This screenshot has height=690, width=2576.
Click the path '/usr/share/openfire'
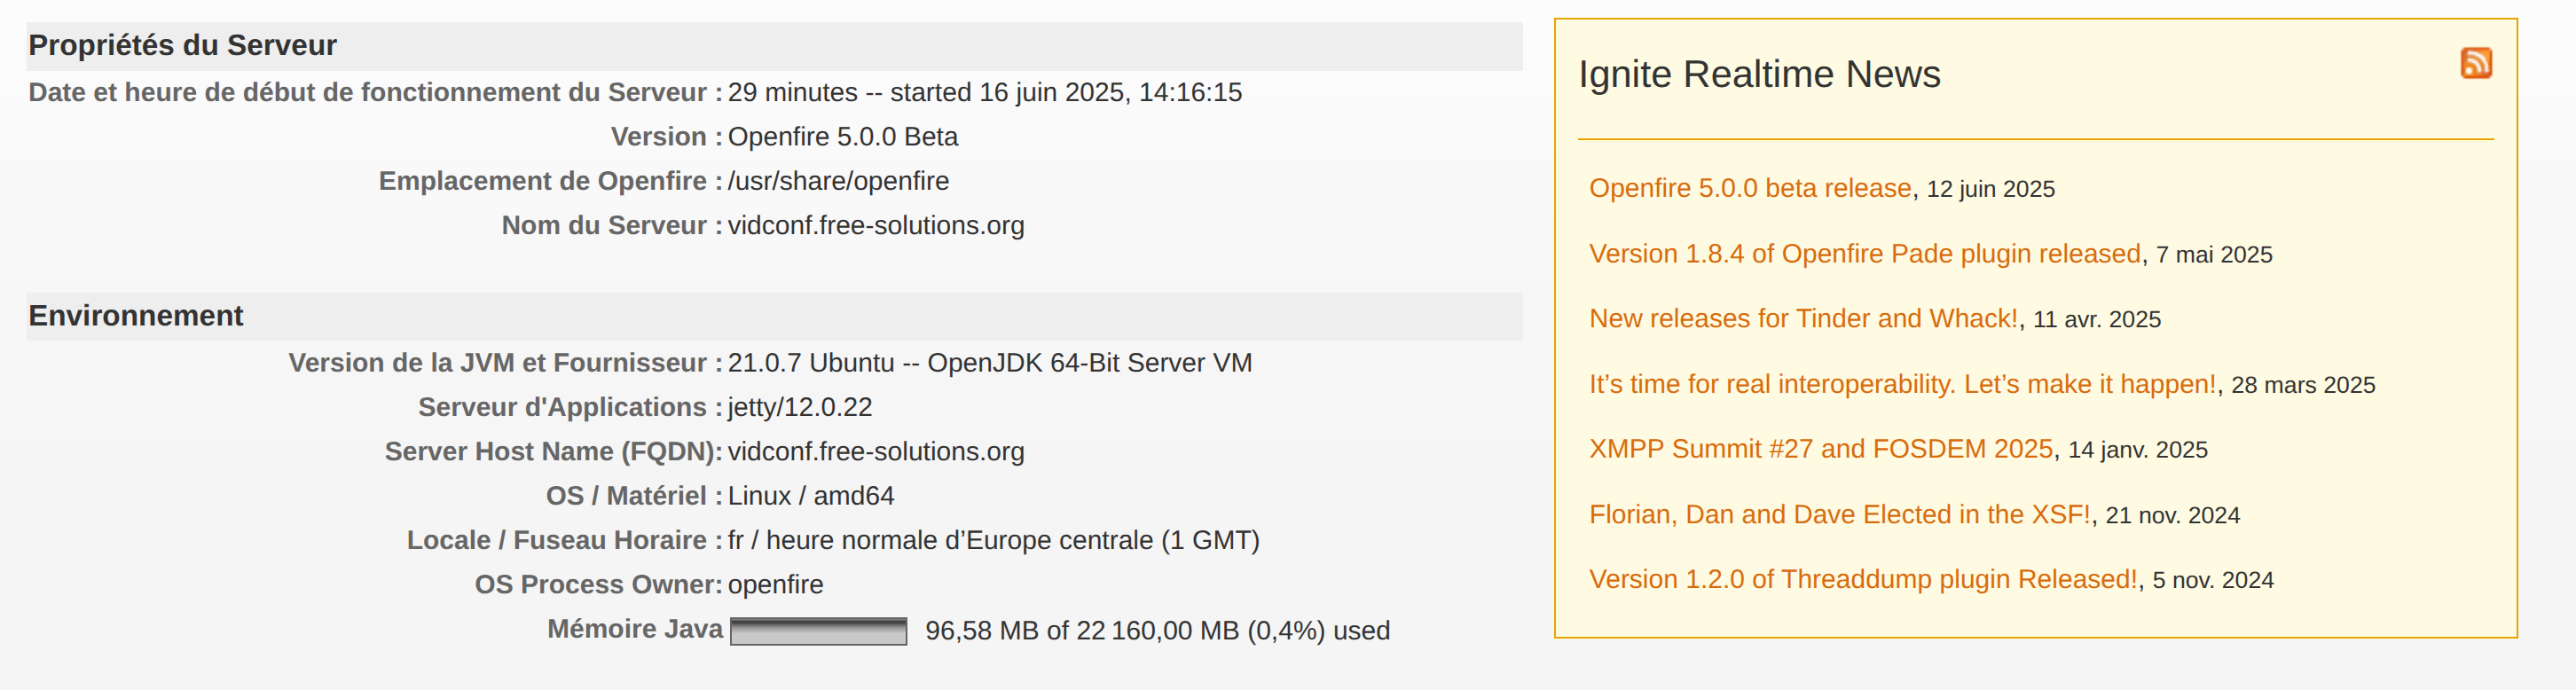tap(838, 181)
